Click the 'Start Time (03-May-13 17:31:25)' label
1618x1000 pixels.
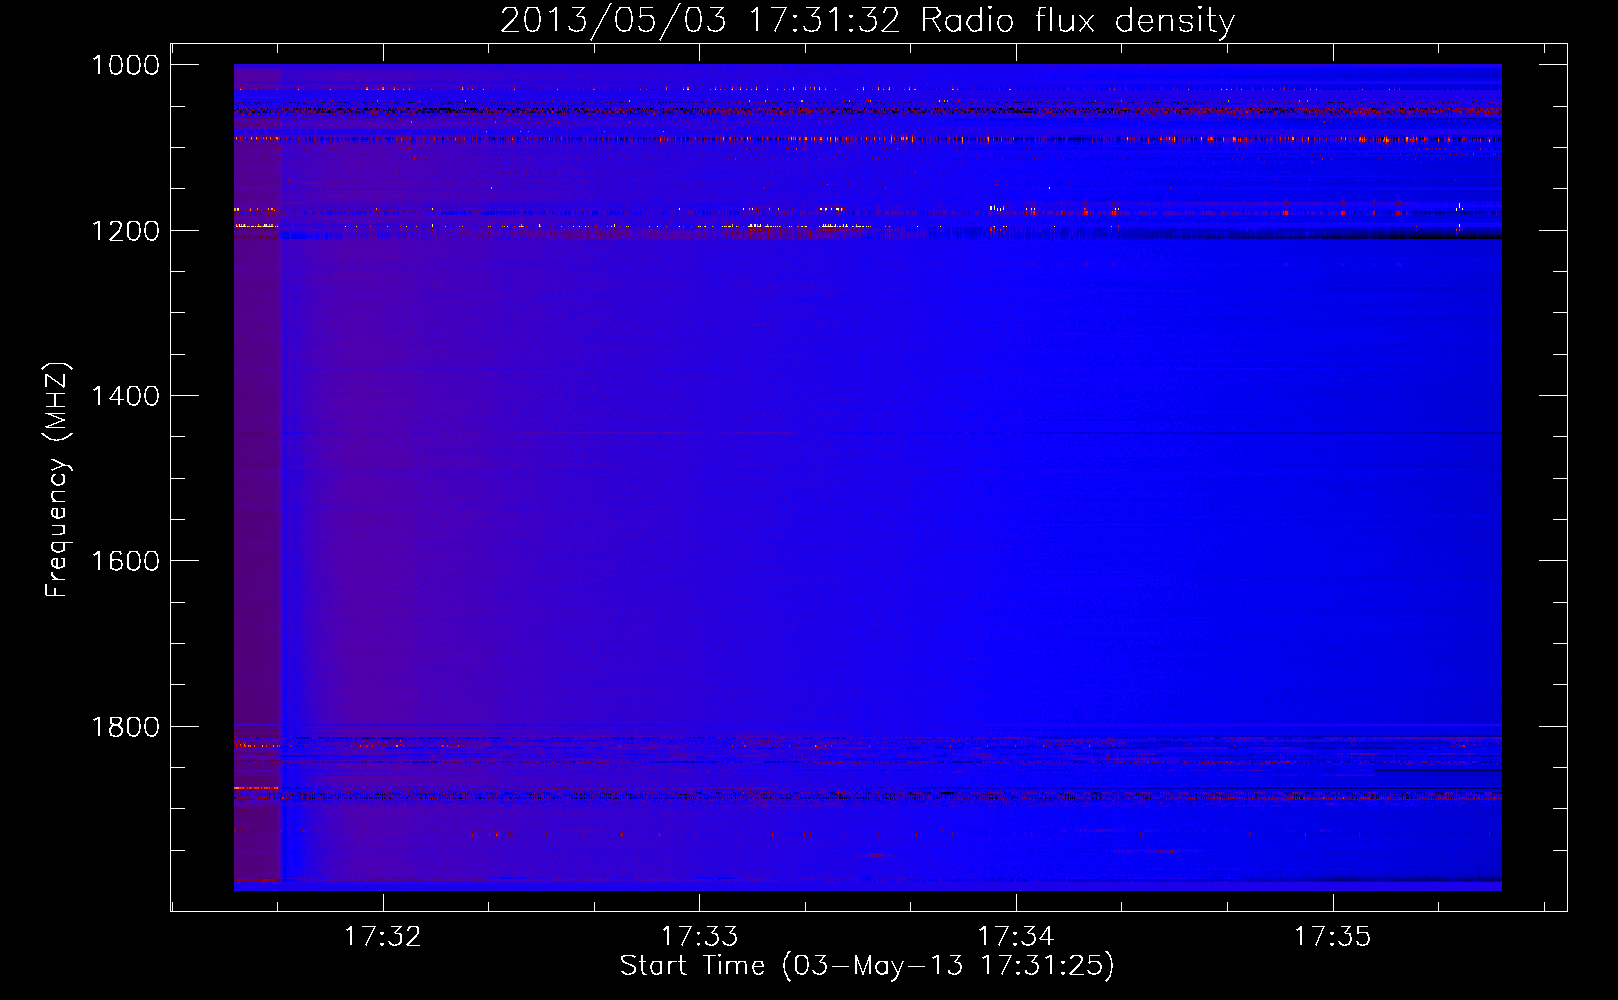pyautogui.click(x=867, y=965)
